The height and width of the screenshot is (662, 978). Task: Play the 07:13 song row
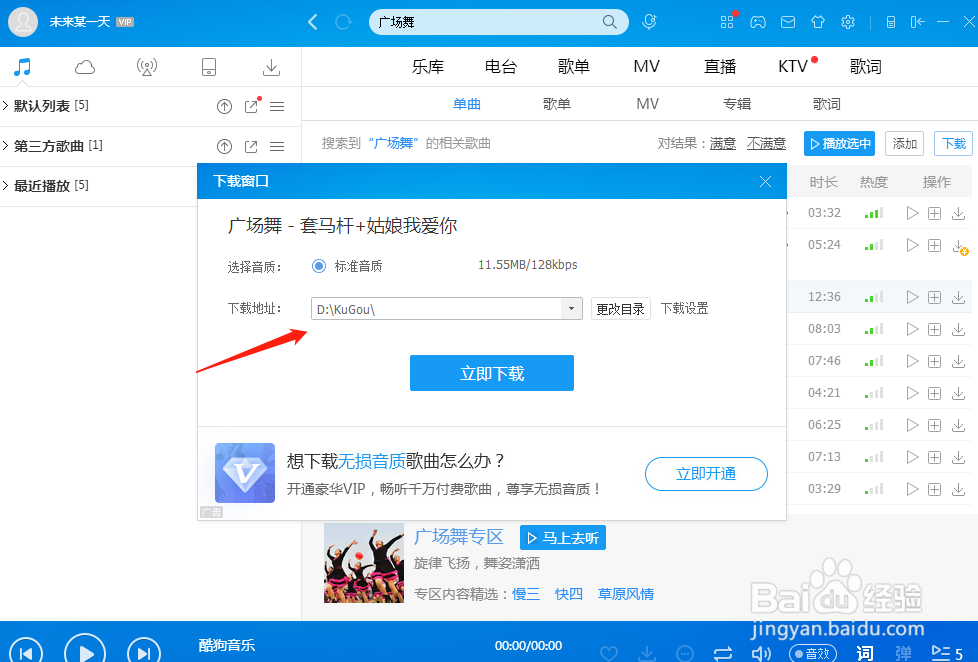click(x=912, y=457)
